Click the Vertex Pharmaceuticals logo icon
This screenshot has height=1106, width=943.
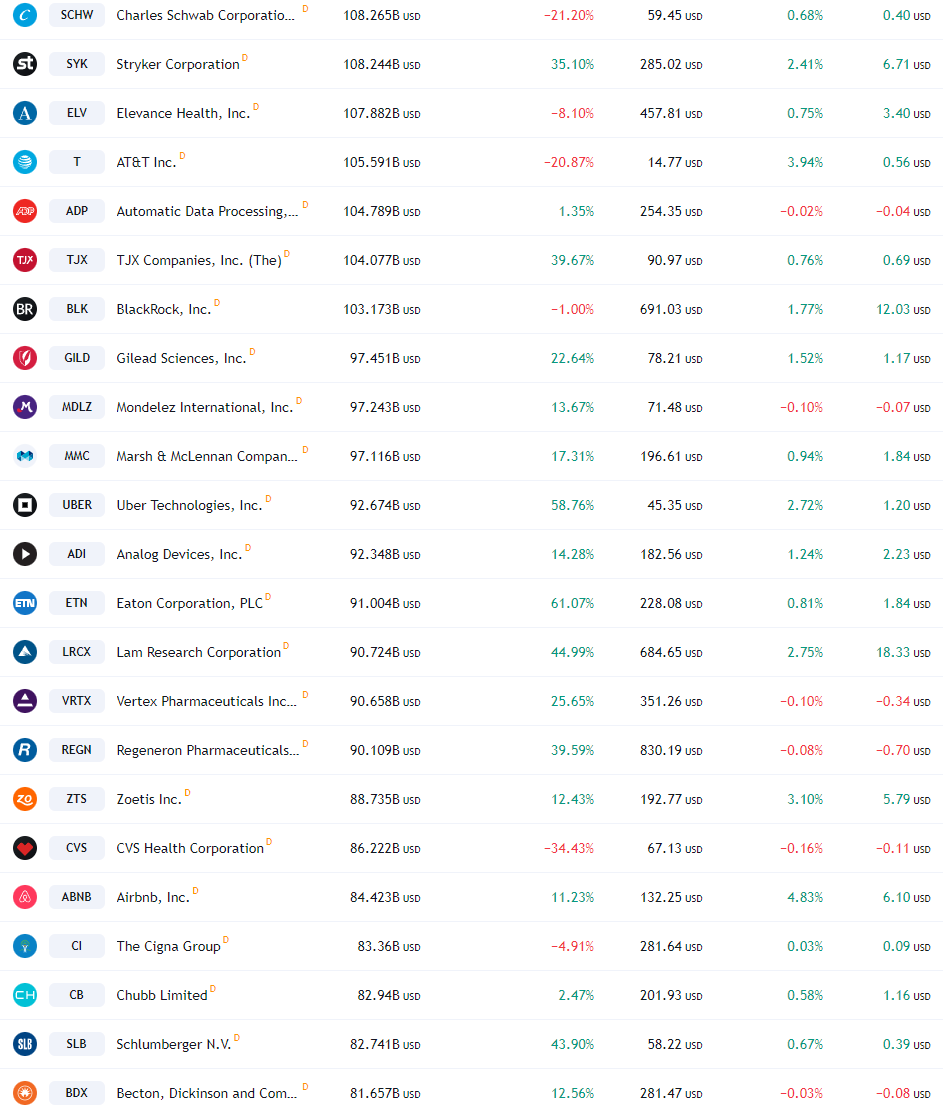click(x=25, y=701)
